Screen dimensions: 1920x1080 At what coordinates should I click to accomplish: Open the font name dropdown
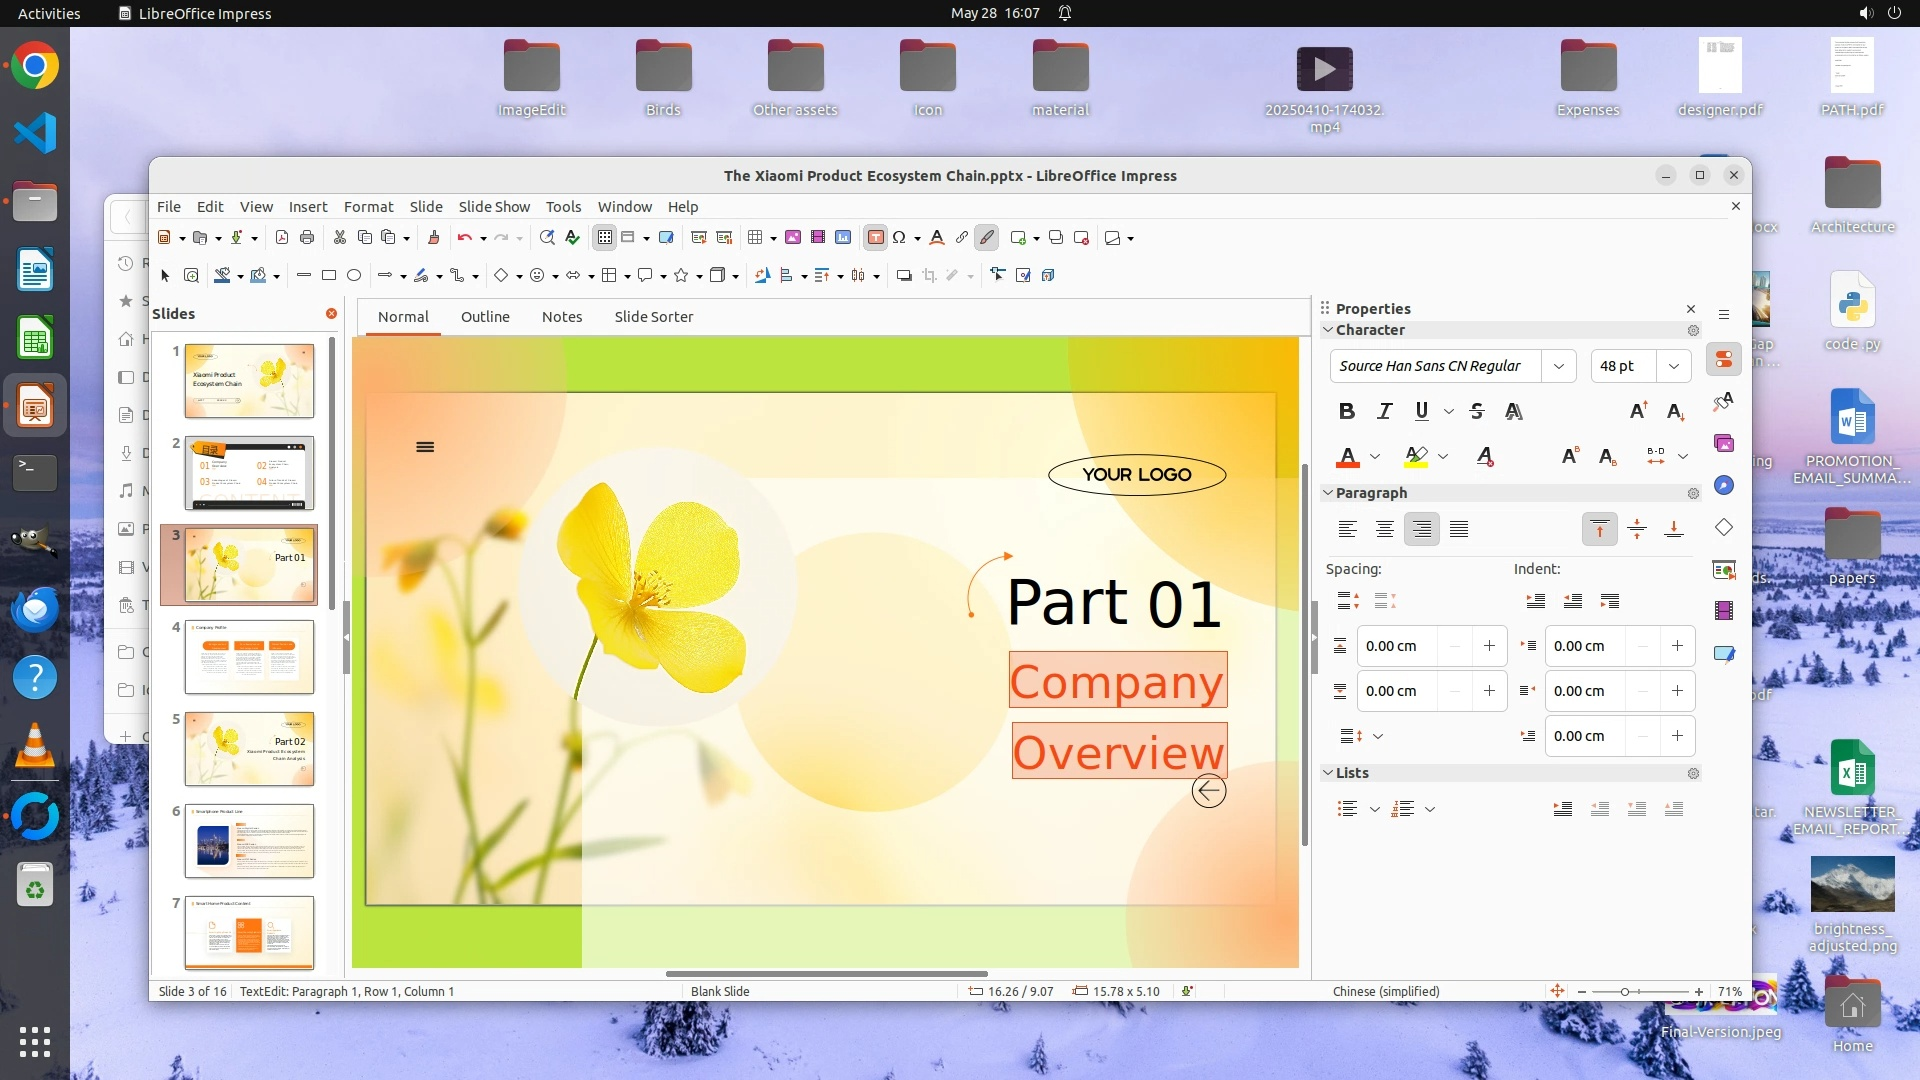(x=1558, y=366)
